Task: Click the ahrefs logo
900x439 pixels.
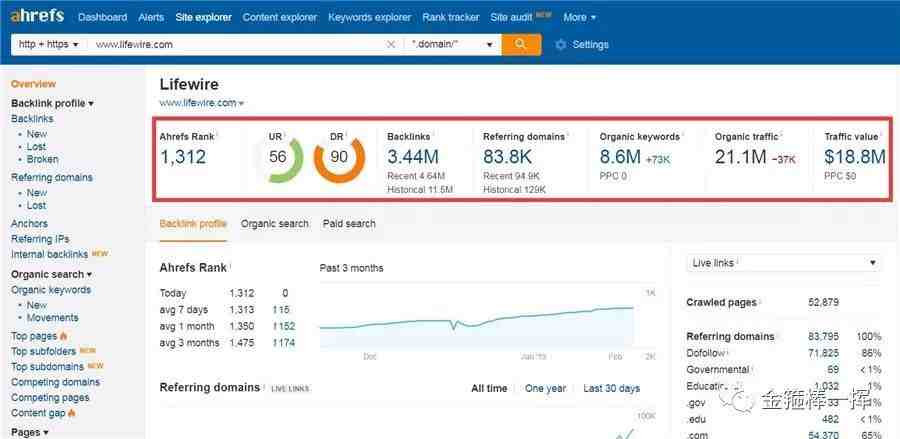Action: 37,15
